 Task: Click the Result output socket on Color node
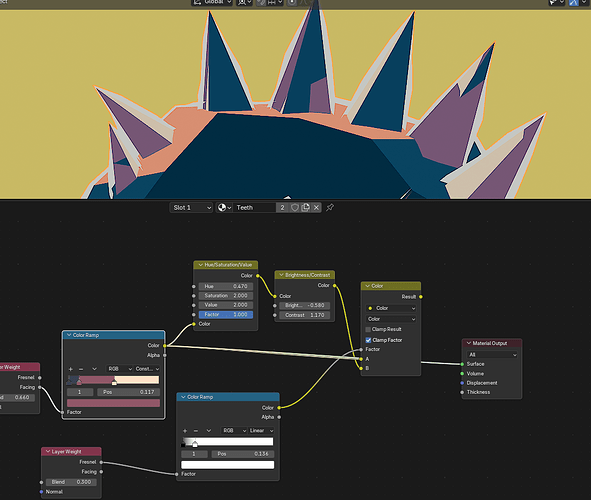click(x=421, y=297)
